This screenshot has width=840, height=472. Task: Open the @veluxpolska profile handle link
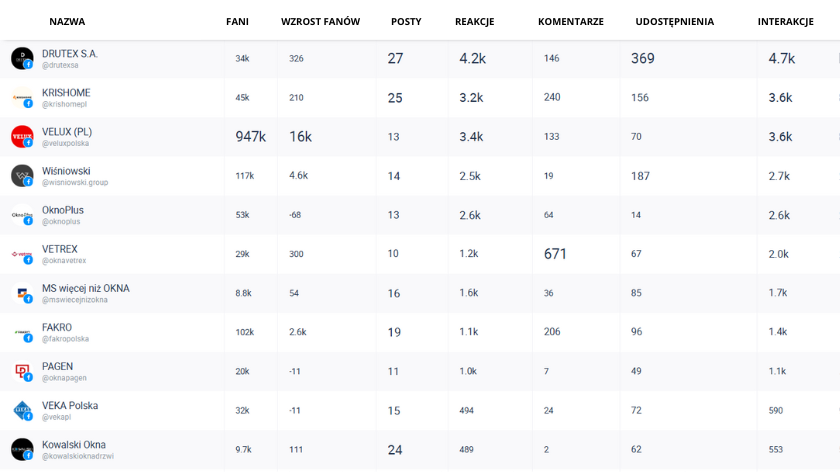(x=65, y=144)
